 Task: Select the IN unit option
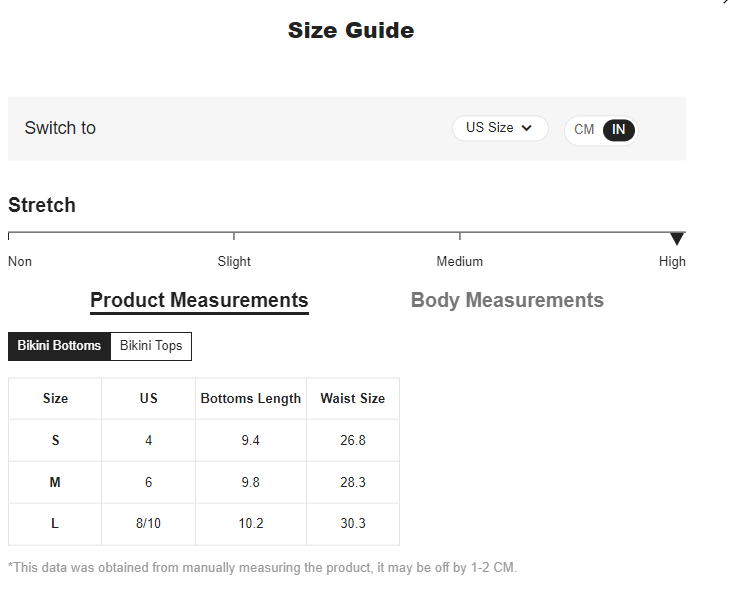(x=618, y=129)
